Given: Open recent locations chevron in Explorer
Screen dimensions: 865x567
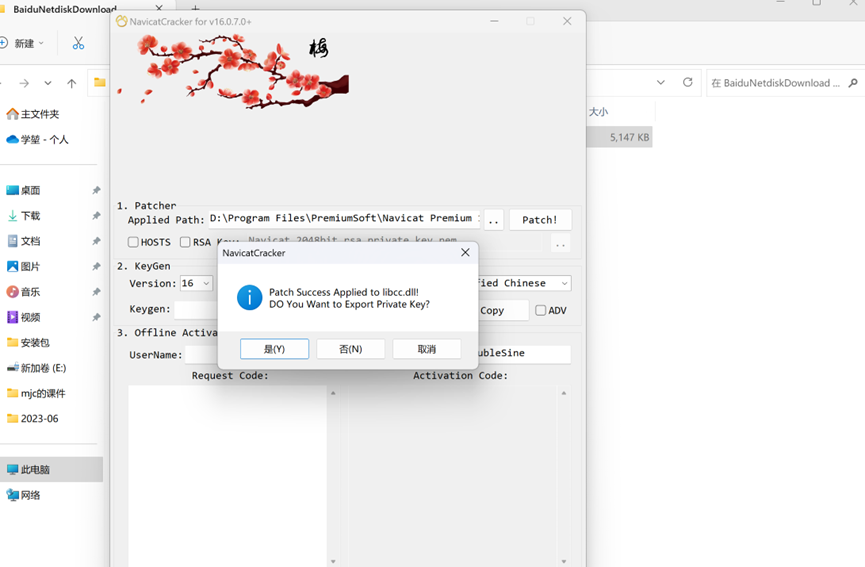Looking at the screenshot, I should tap(48, 83).
